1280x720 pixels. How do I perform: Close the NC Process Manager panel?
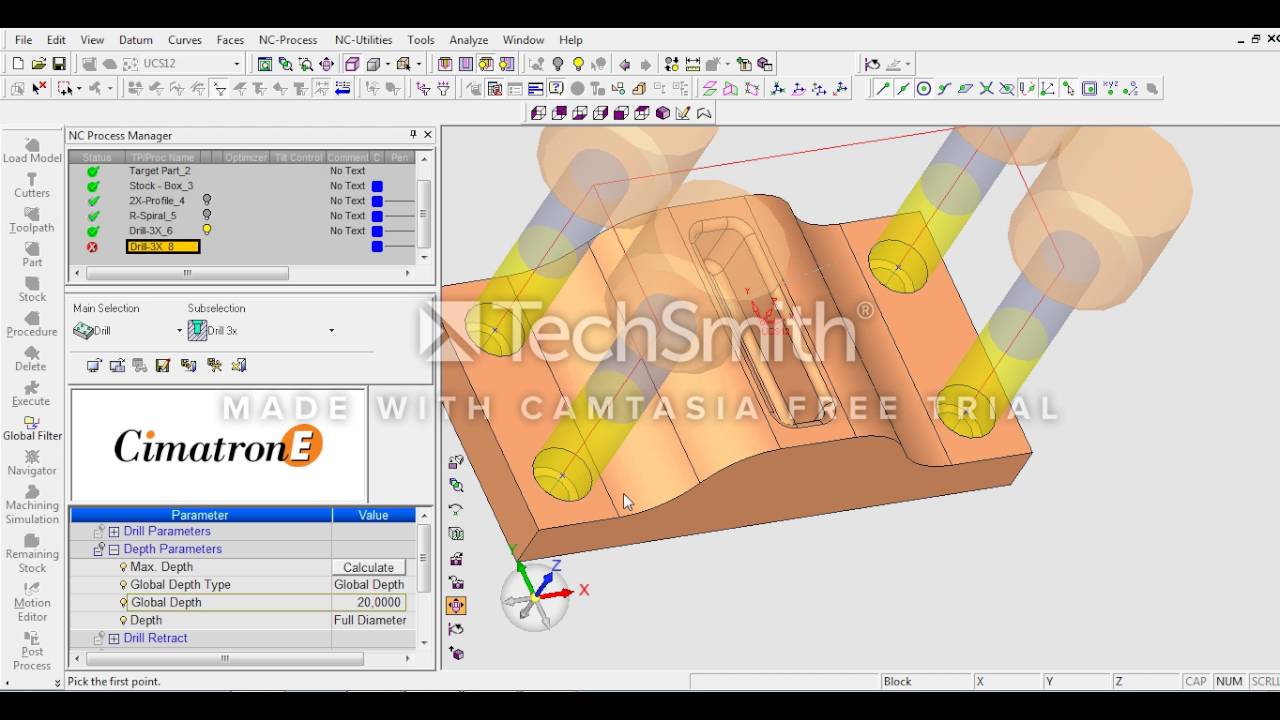(428, 134)
